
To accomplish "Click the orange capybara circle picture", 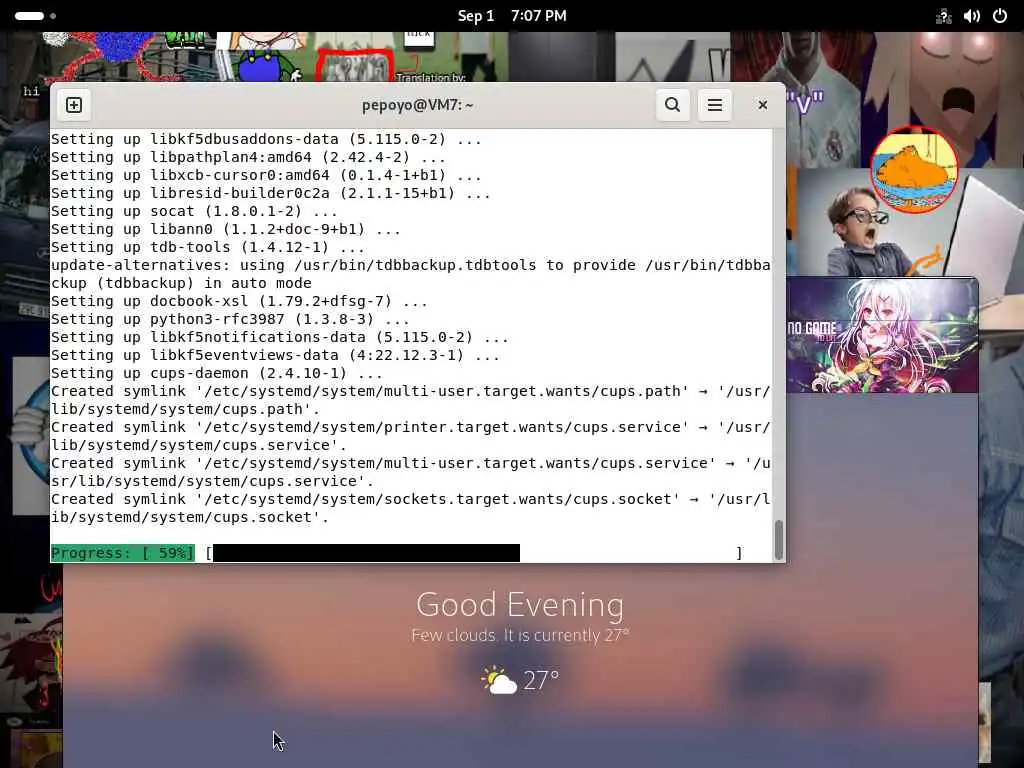I will tap(914, 170).
